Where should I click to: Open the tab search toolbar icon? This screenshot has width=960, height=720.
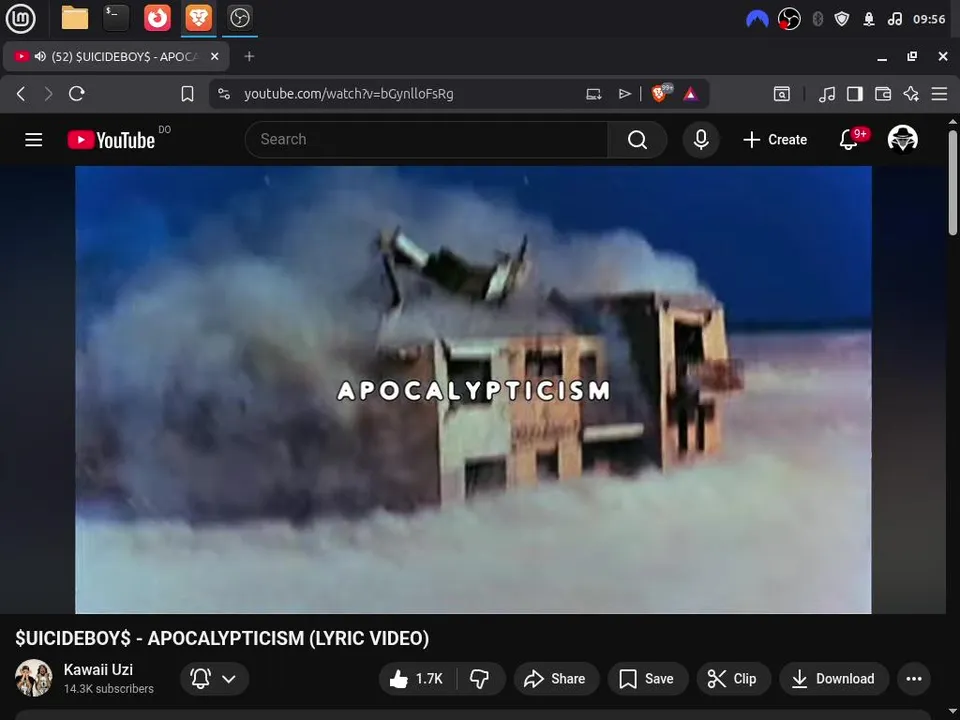click(782, 94)
